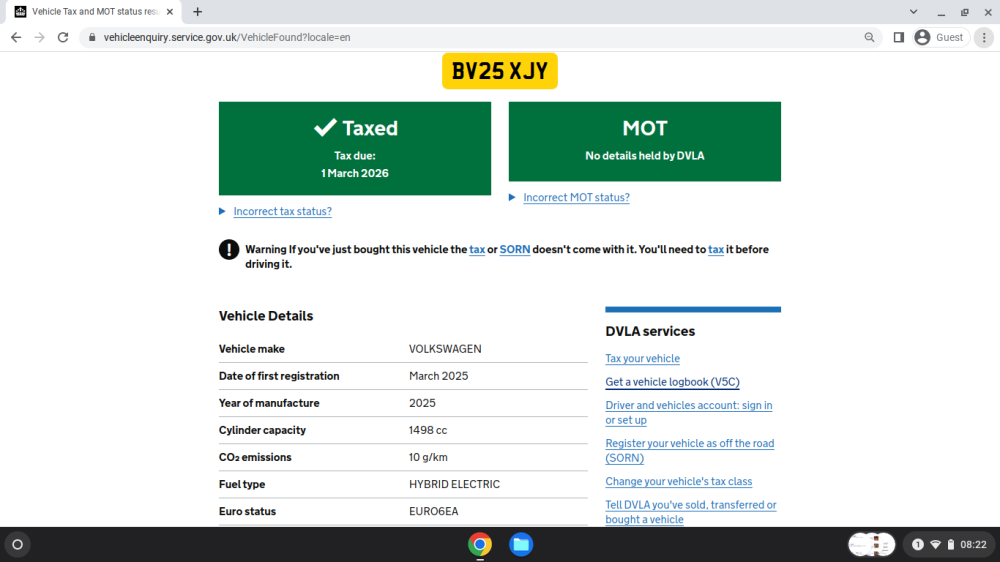Click the padlock site info icon
Viewport: 1000px width, 562px height.
[x=92, y=37]
